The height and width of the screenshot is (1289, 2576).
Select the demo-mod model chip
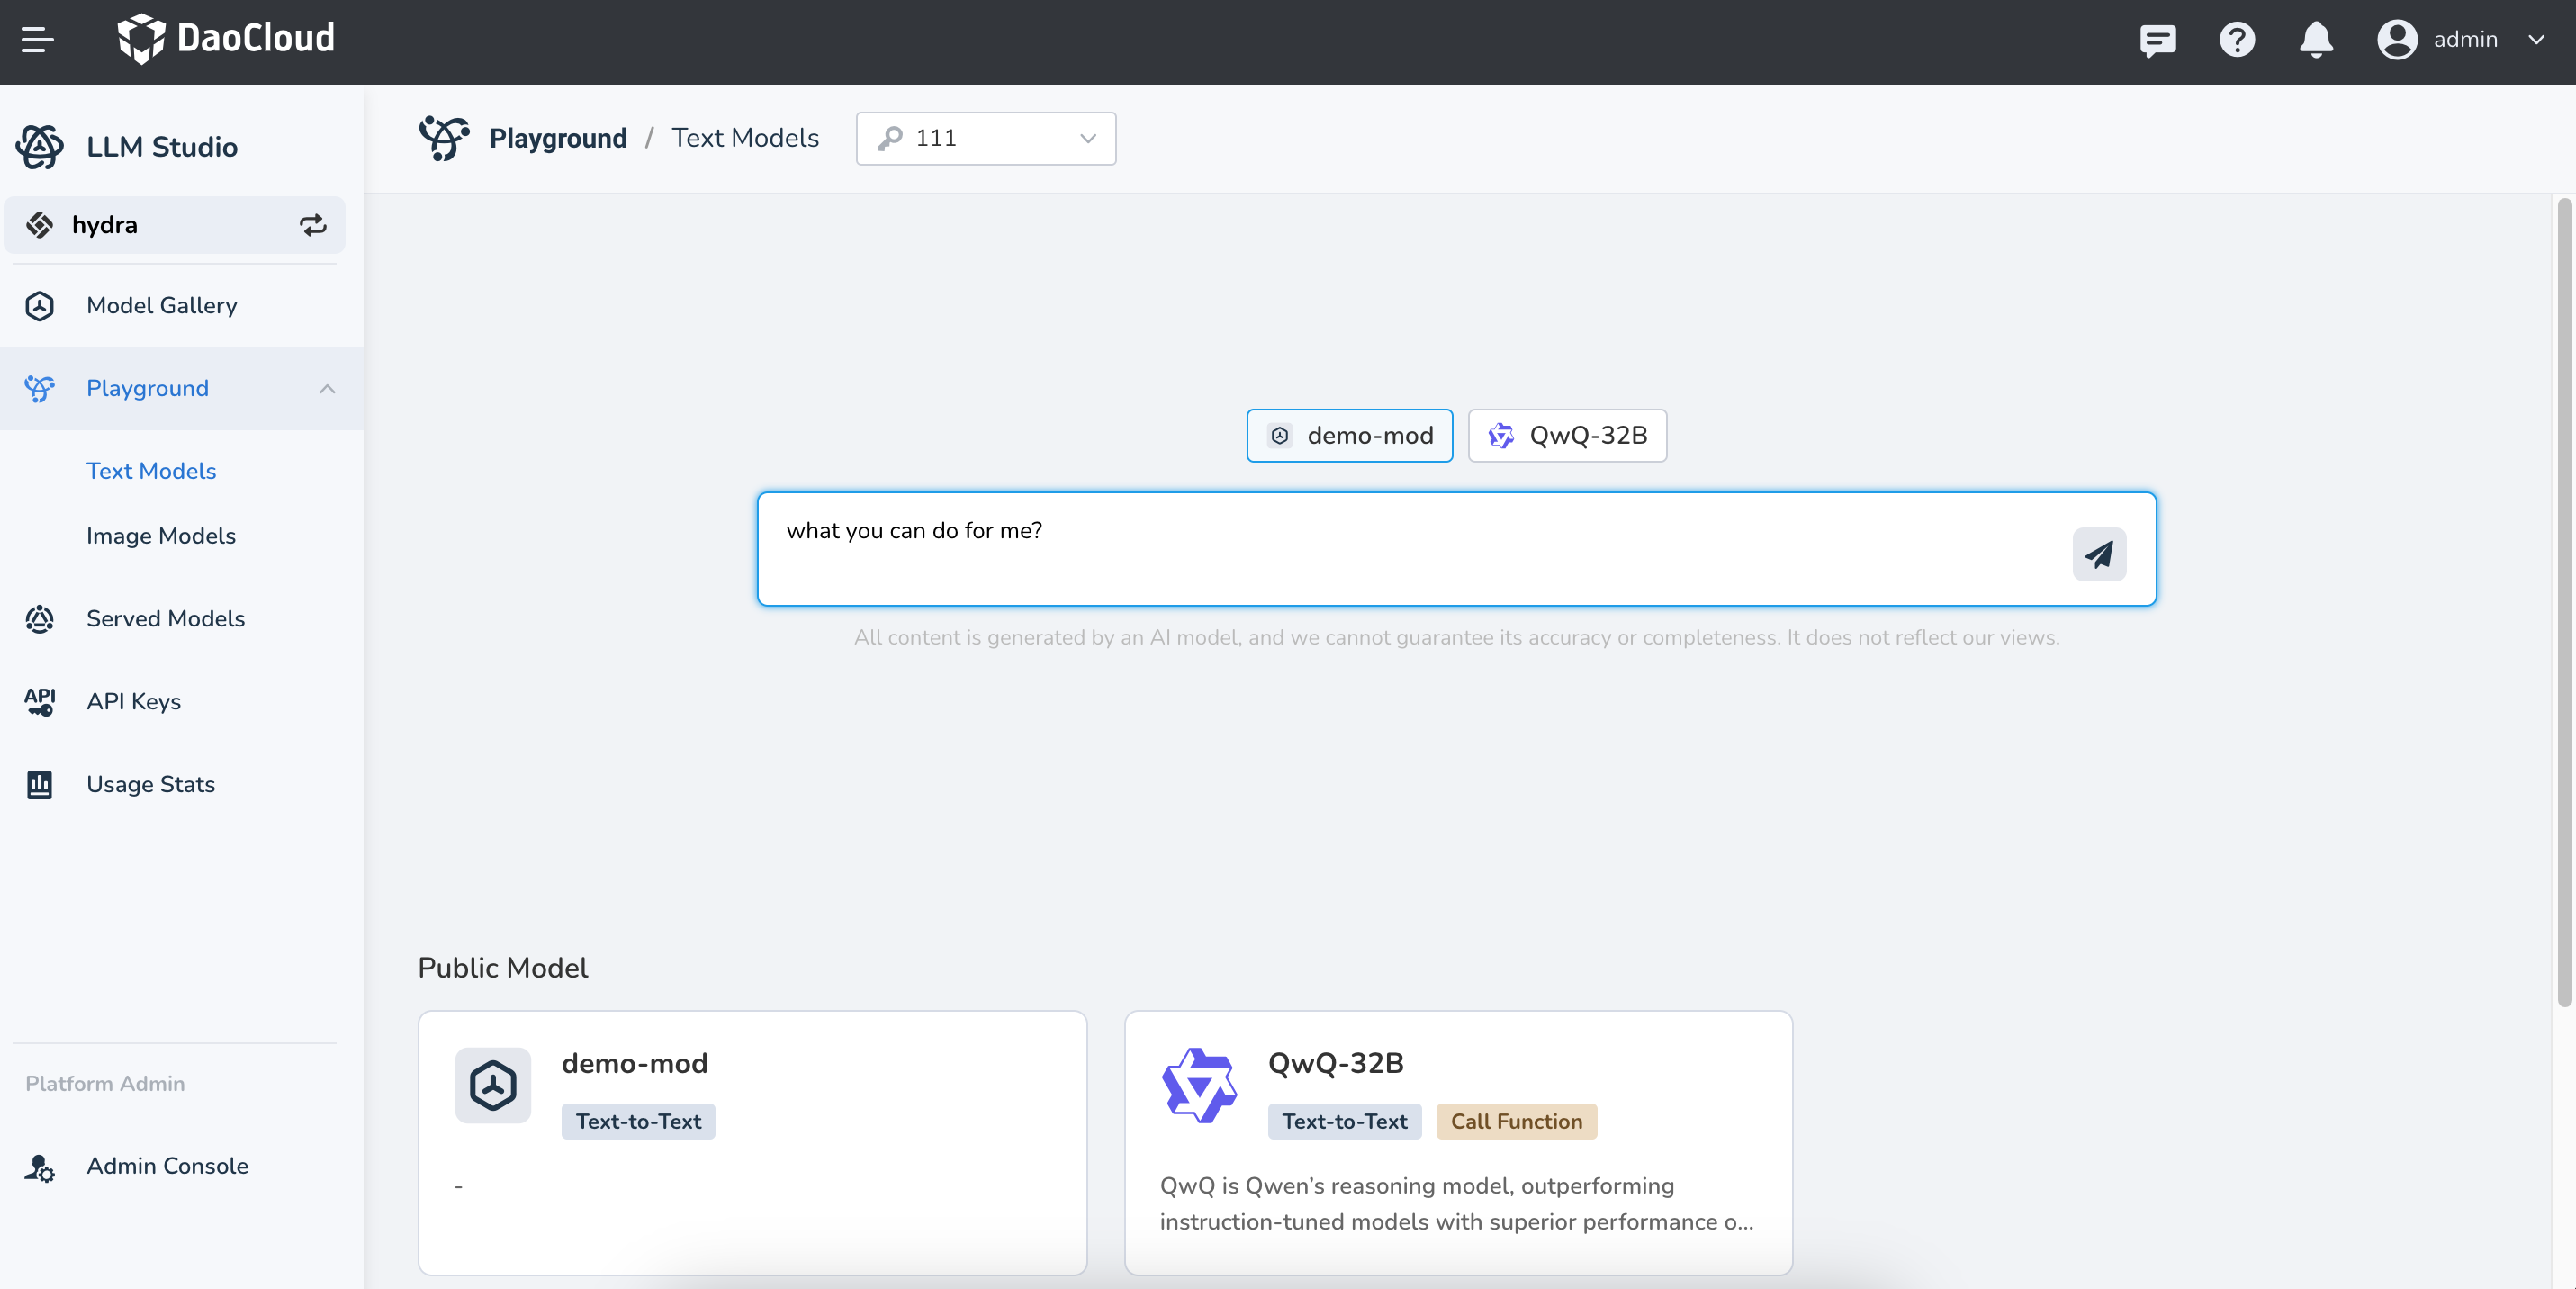tap(1349, 435)
